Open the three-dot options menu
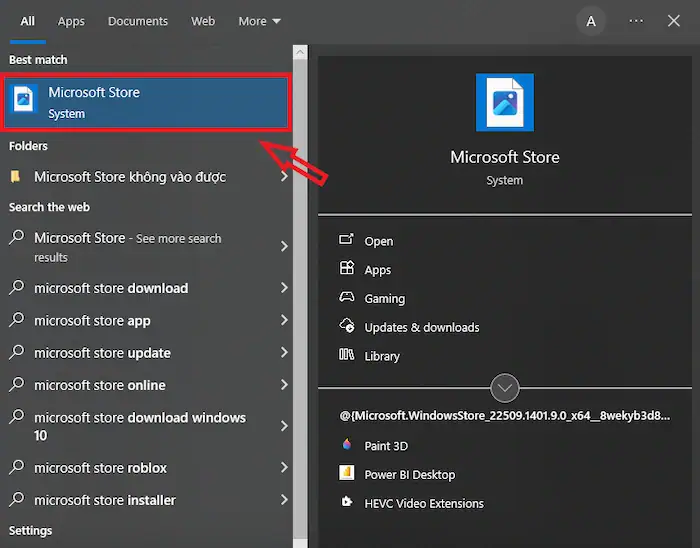 tap(636, 21)
